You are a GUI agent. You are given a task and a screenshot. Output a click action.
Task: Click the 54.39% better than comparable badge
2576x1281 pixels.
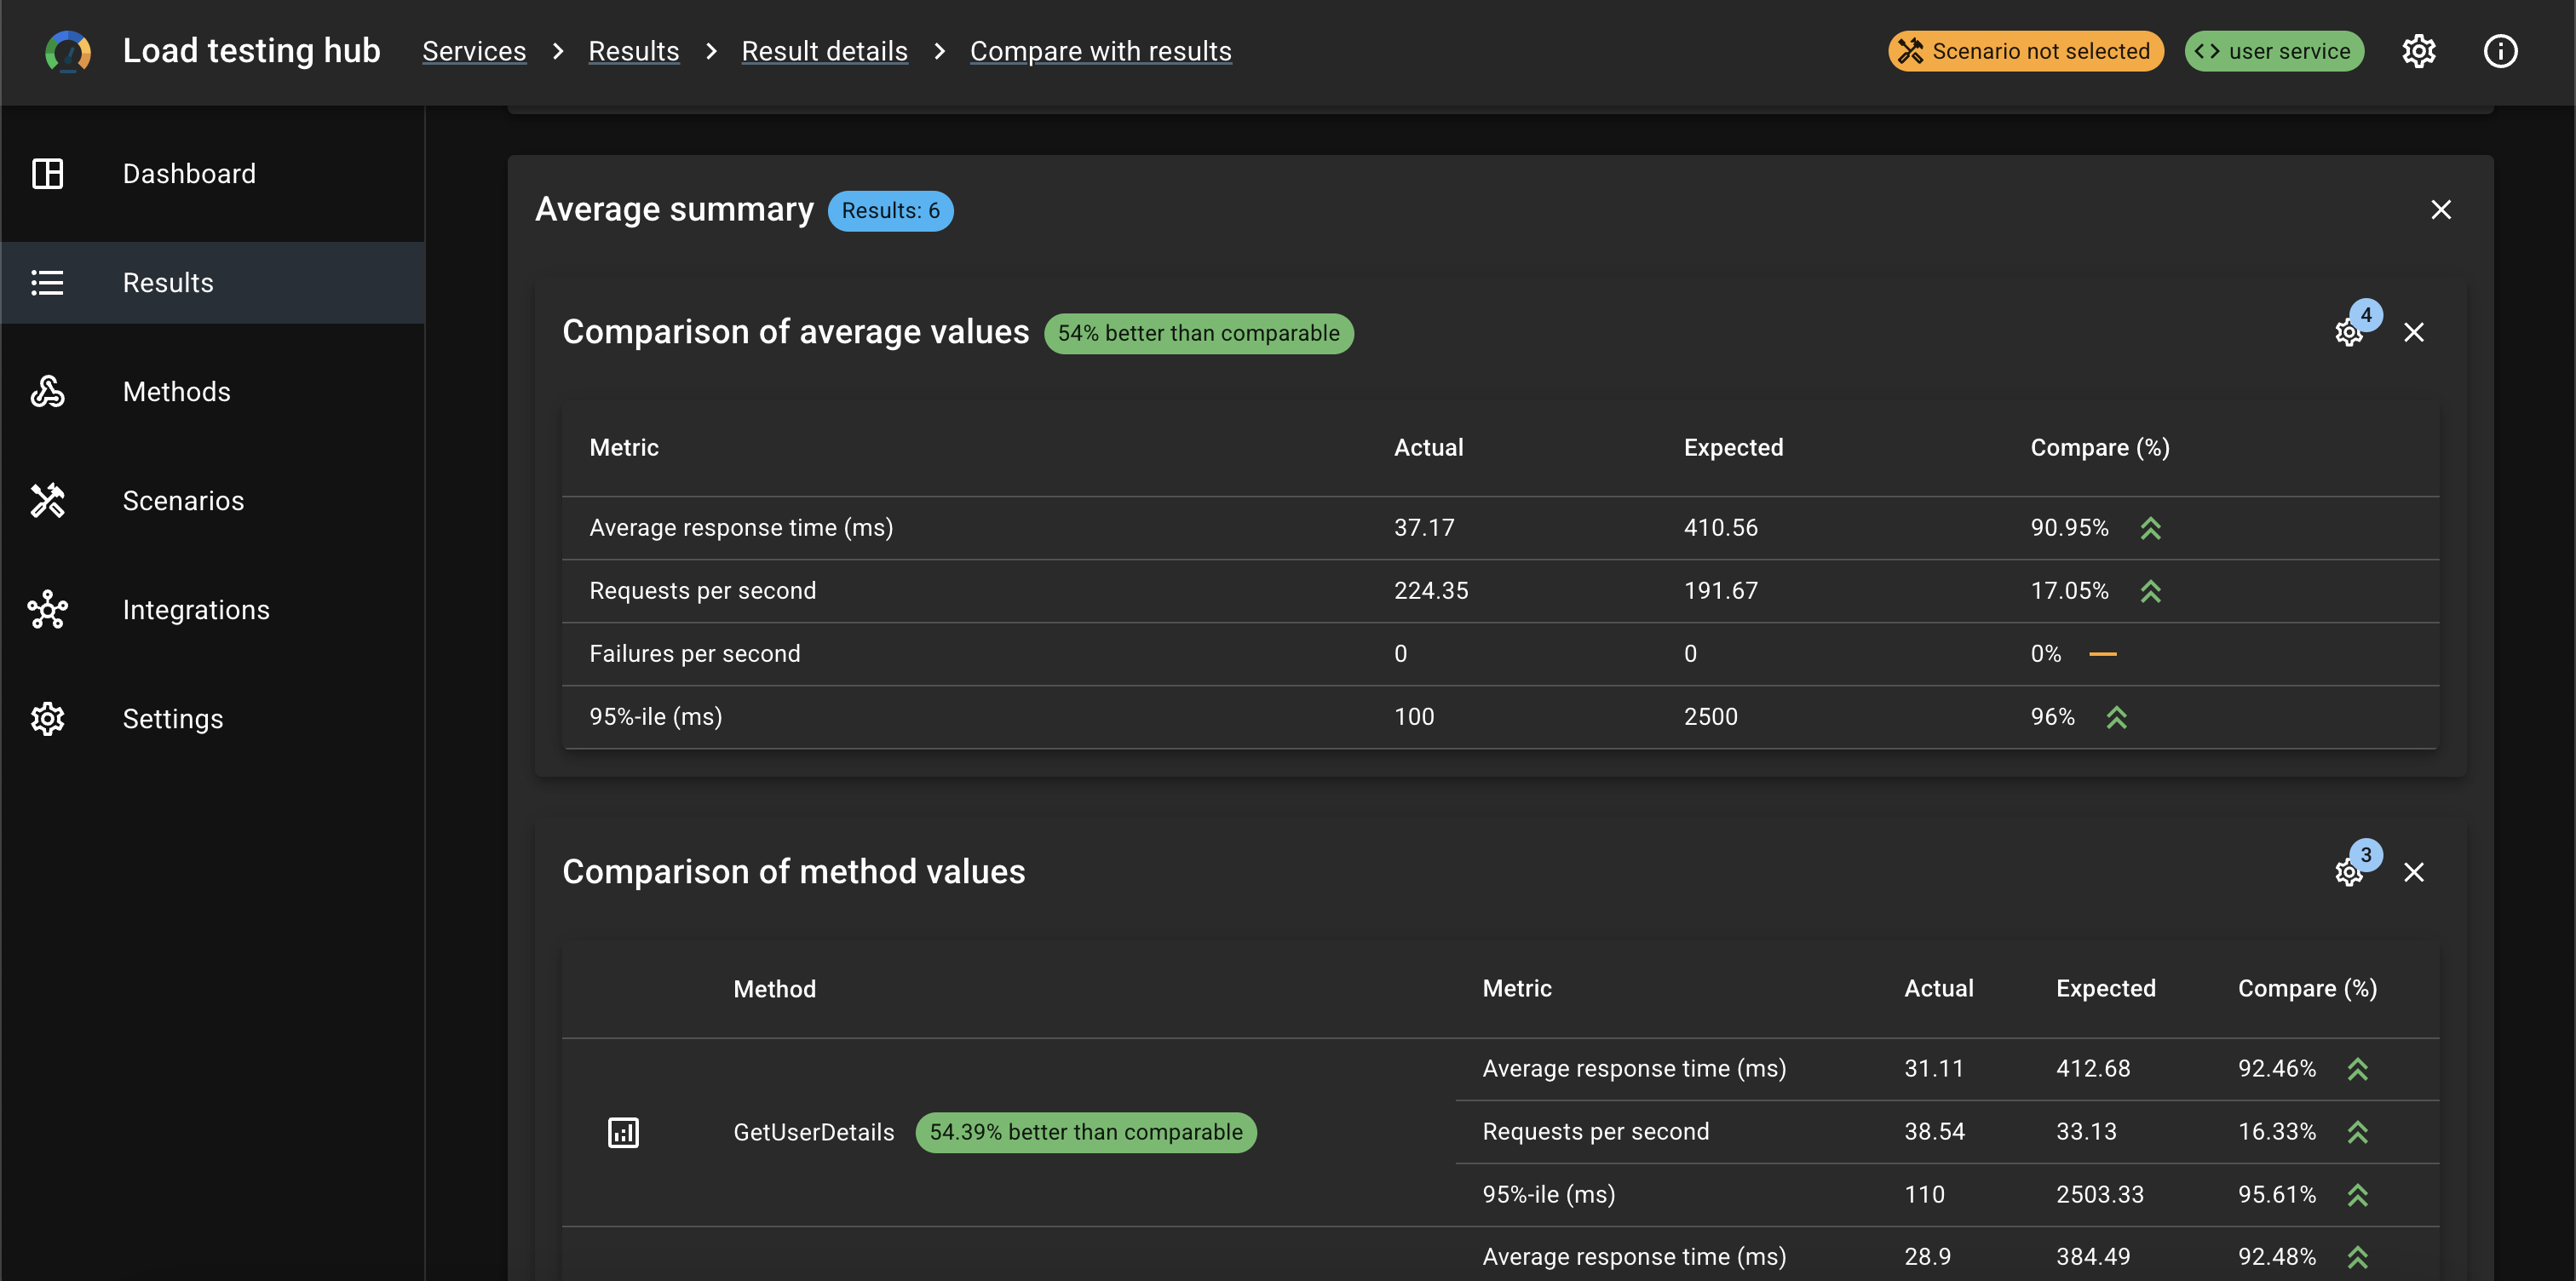coord(1086,1132)
